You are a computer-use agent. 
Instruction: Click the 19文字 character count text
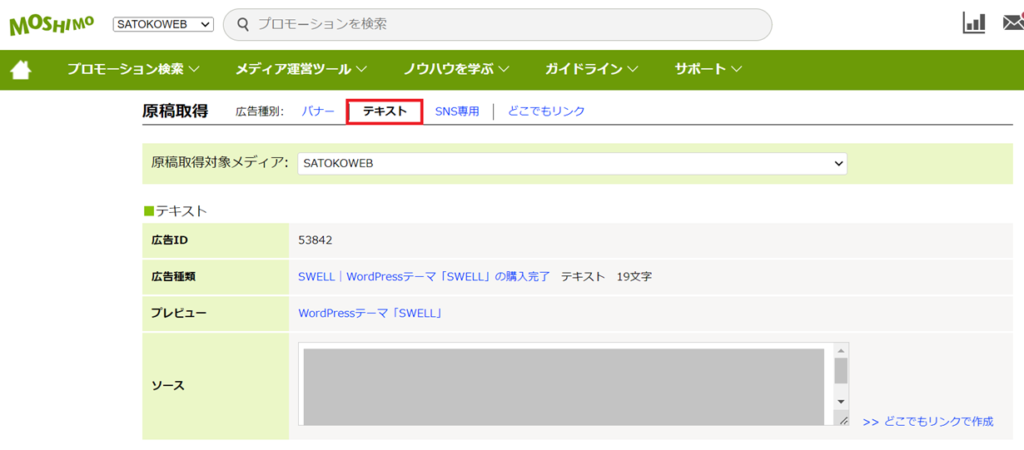633,276
